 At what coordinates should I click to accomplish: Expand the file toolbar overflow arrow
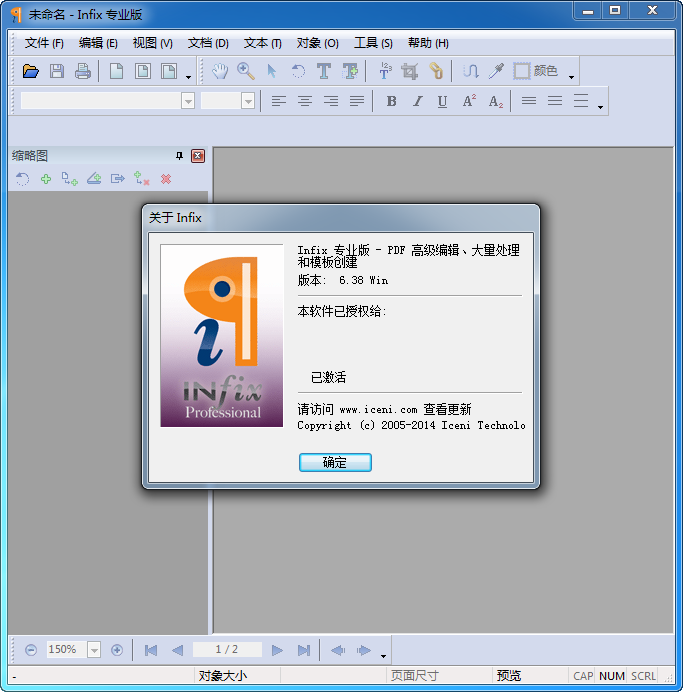point(188,77)
